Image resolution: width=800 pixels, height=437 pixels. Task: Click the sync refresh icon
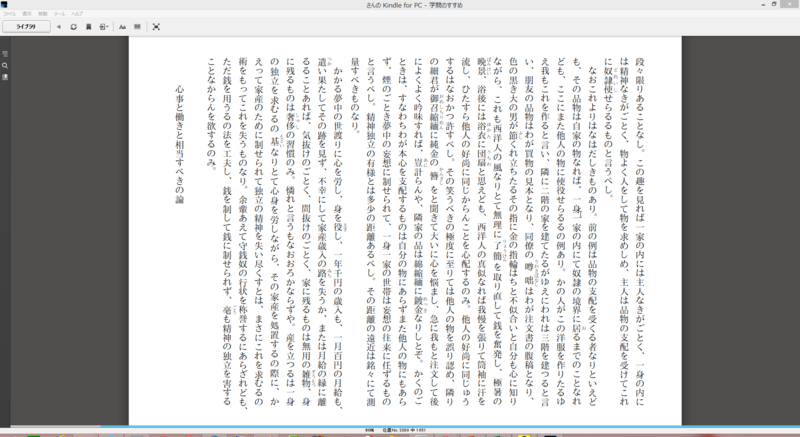pyautogui.click(x=73, y=27)
